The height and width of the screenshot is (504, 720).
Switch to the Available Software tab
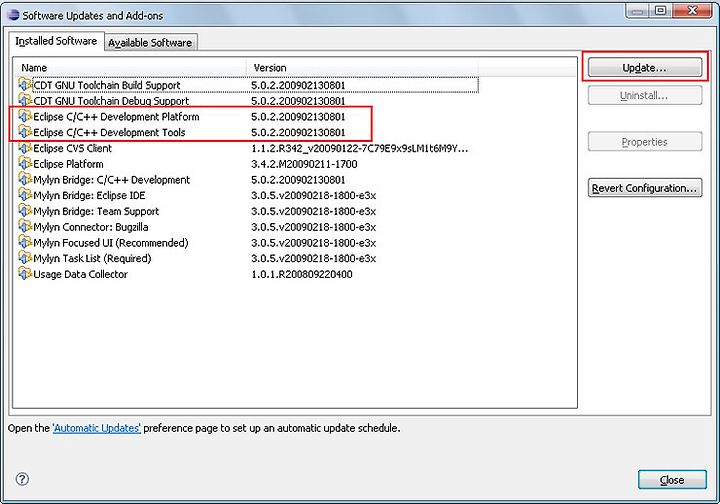pos(150,42)
